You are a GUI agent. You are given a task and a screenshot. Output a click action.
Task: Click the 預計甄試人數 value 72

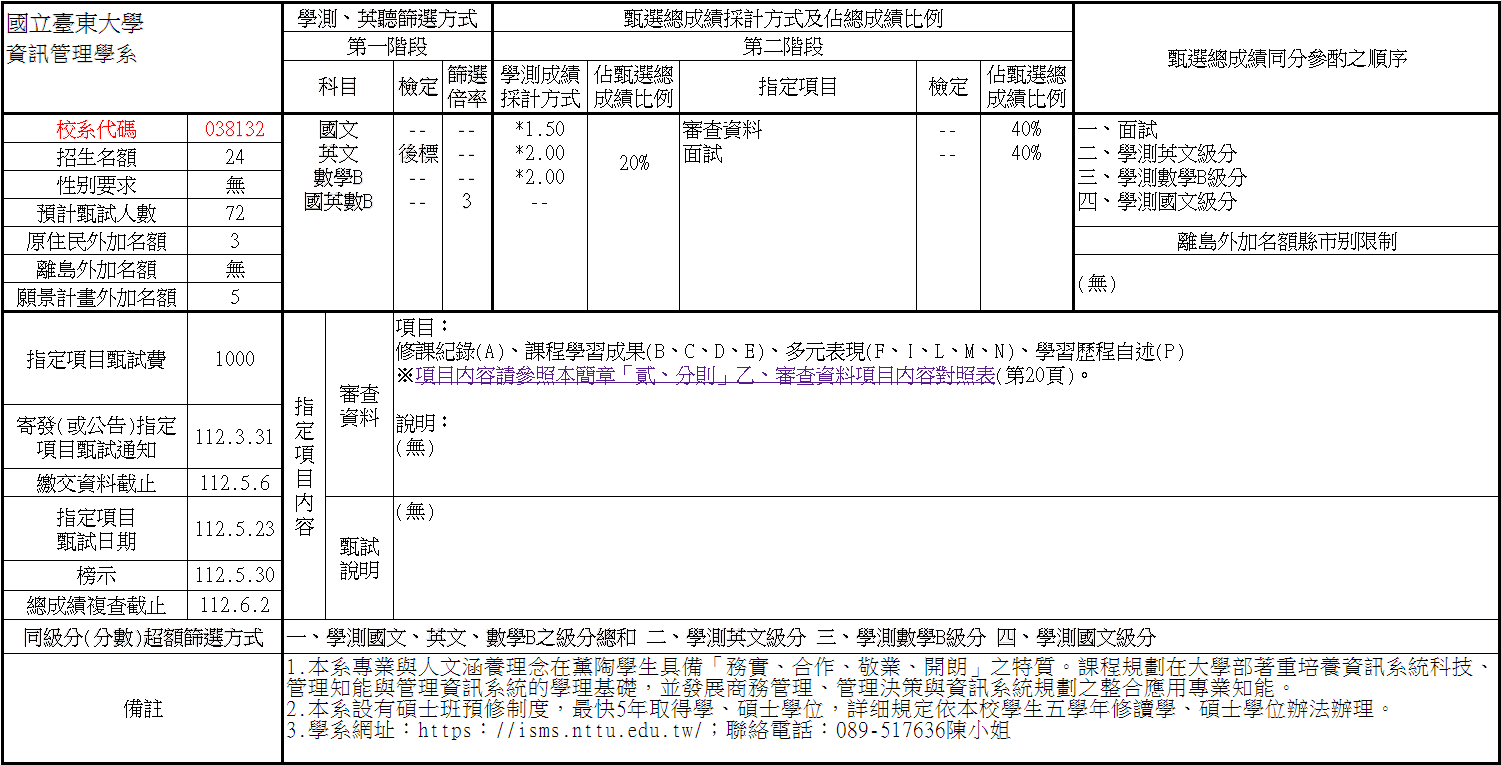click(x=235, y=213)
